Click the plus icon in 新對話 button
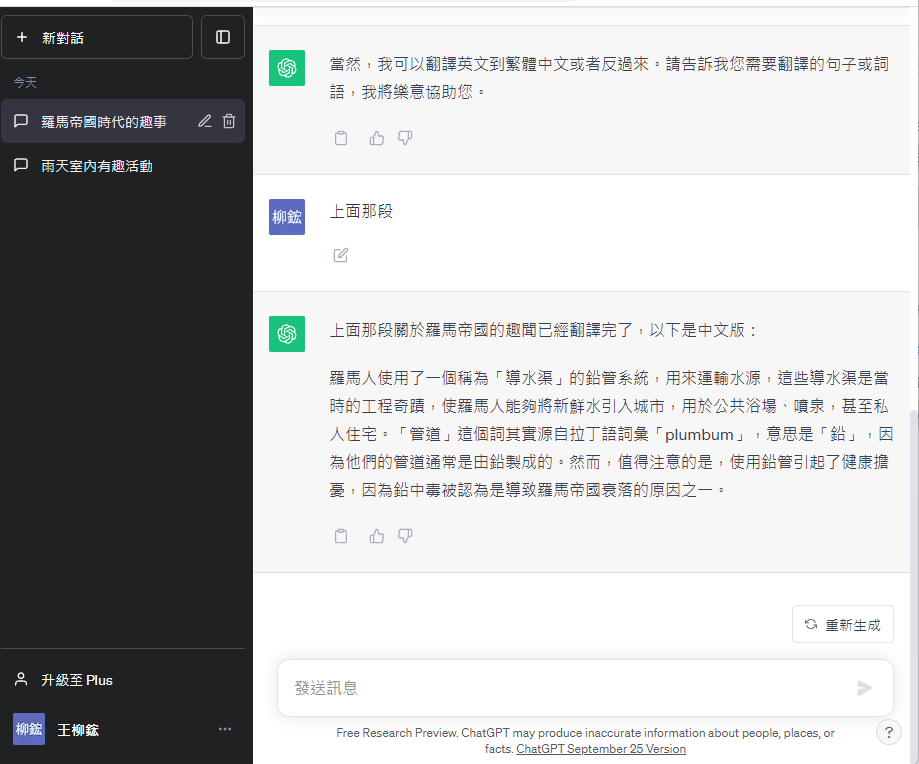This screenshot has width=919, height=764. 22,37
